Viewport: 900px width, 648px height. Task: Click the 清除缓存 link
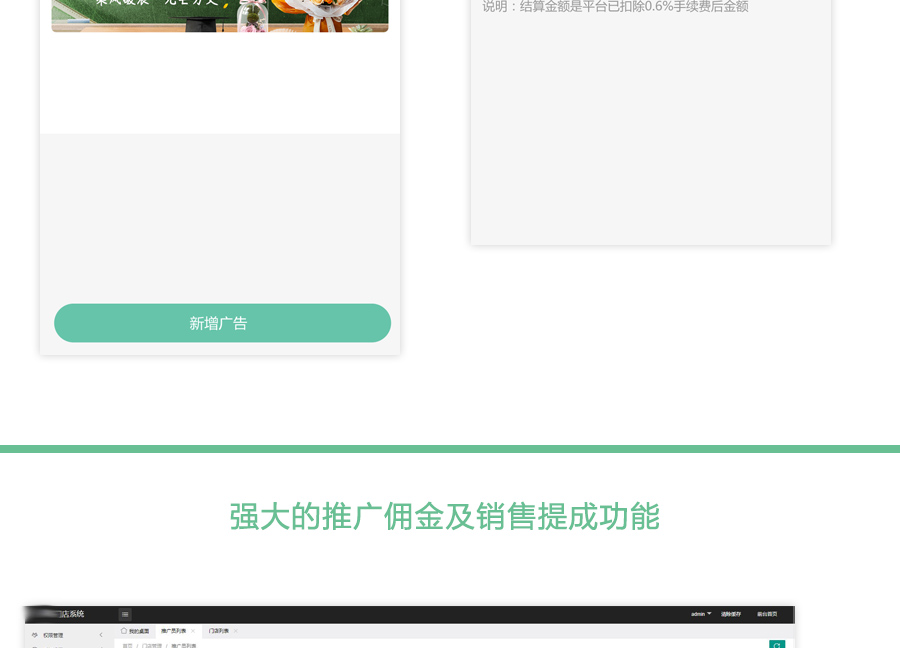coord(731,614)
